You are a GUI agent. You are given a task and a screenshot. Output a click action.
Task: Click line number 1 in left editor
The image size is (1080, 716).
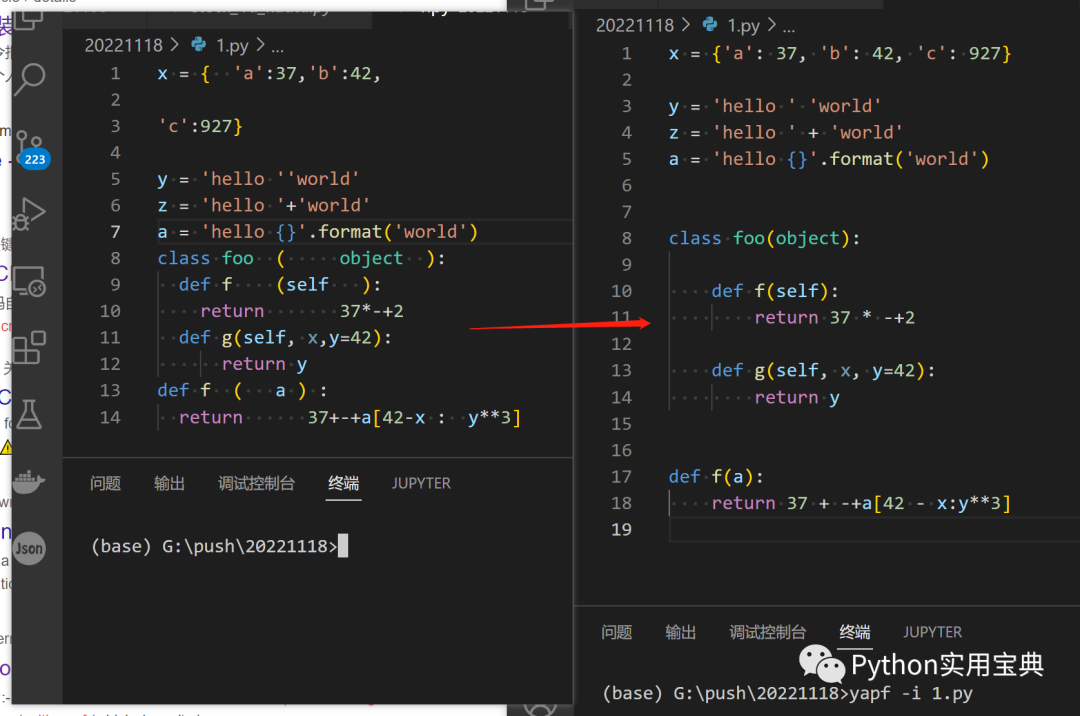115,74
